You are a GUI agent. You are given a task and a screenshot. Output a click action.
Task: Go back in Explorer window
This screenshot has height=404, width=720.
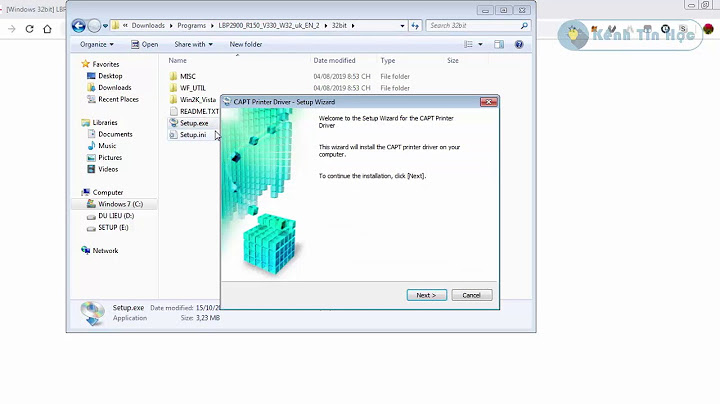tap(79, 26)
